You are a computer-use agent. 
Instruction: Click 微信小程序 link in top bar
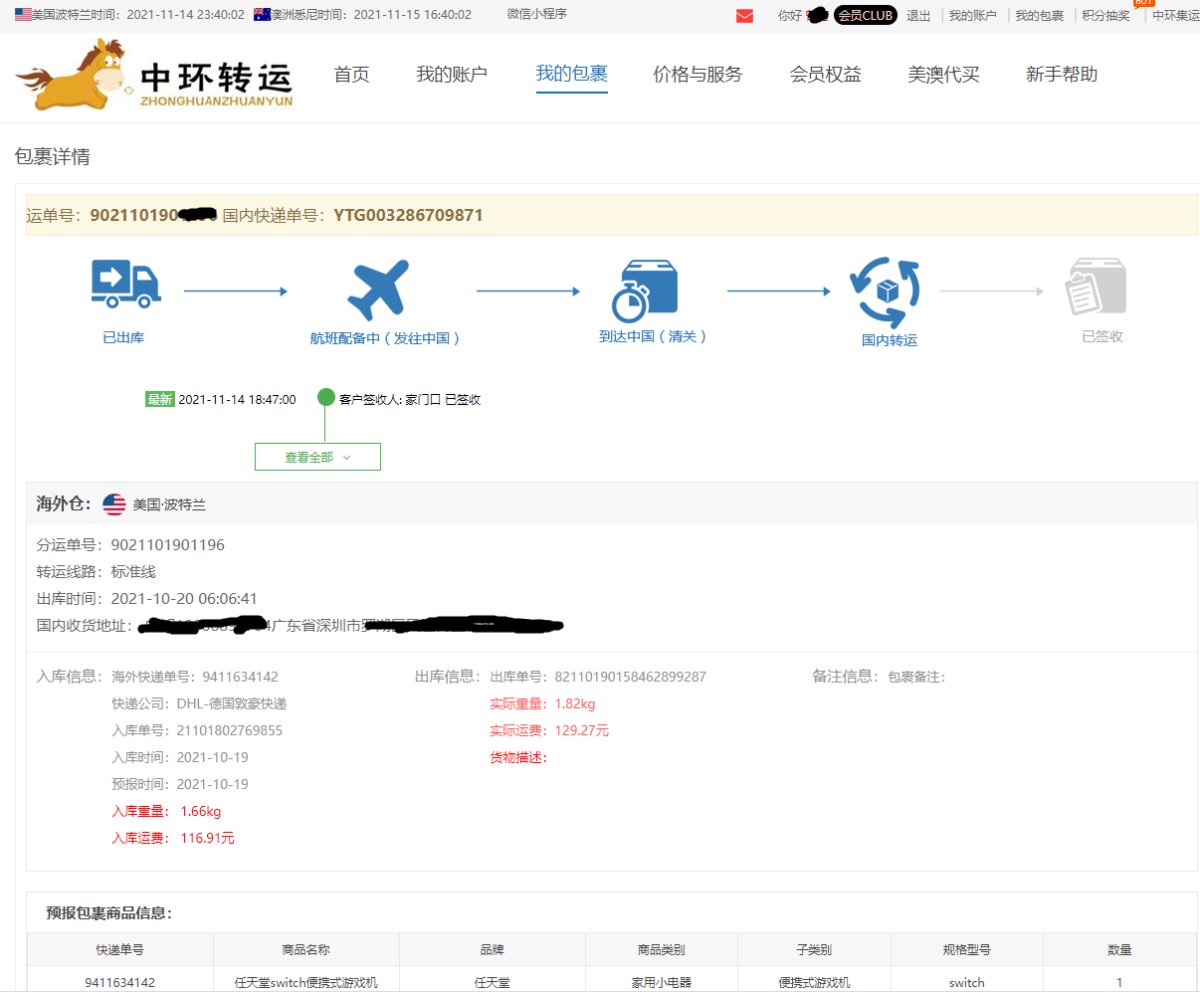537,14
